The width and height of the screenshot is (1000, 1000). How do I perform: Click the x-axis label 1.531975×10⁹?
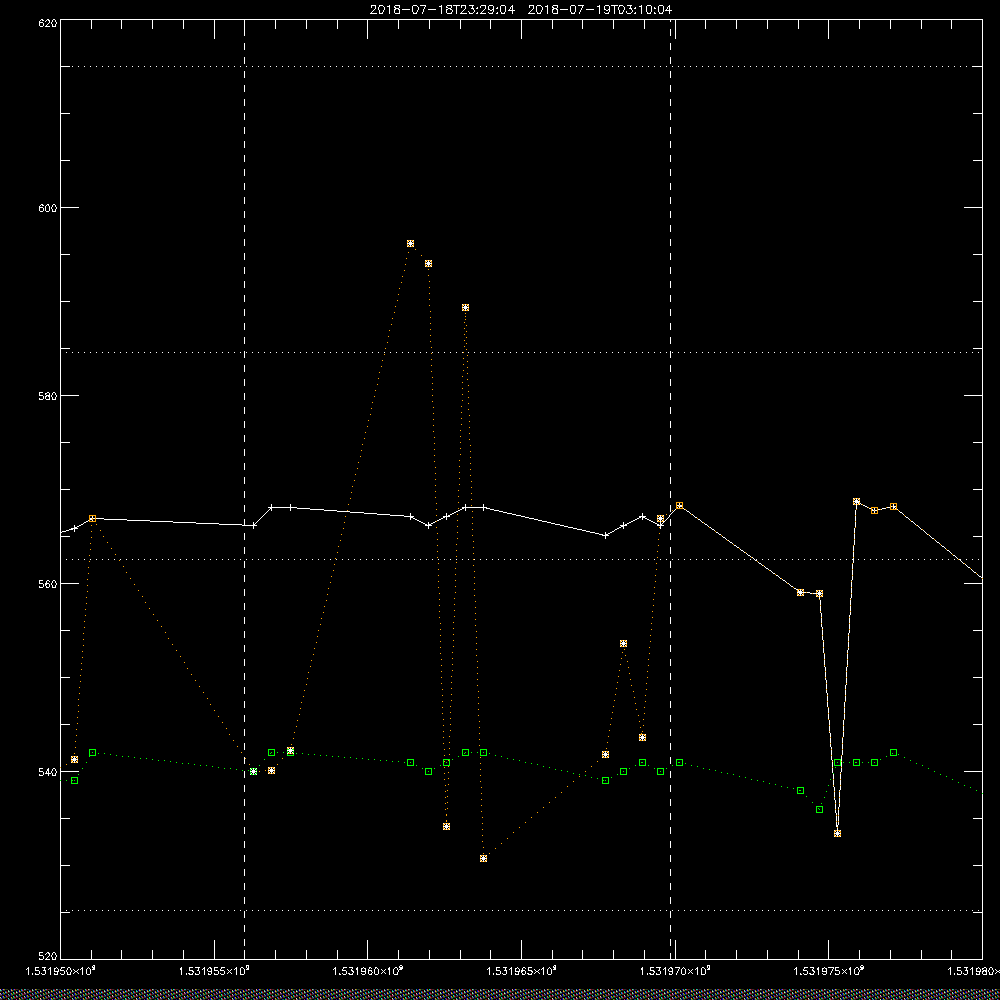click(830, 971)
